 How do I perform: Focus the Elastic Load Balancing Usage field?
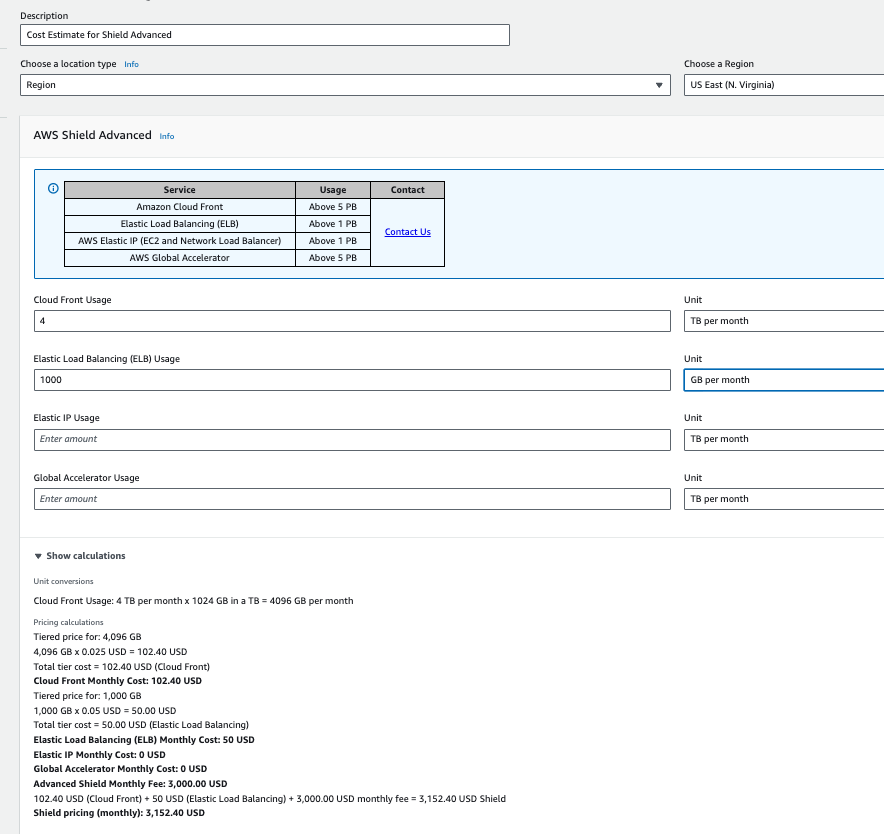click(352, 380)
